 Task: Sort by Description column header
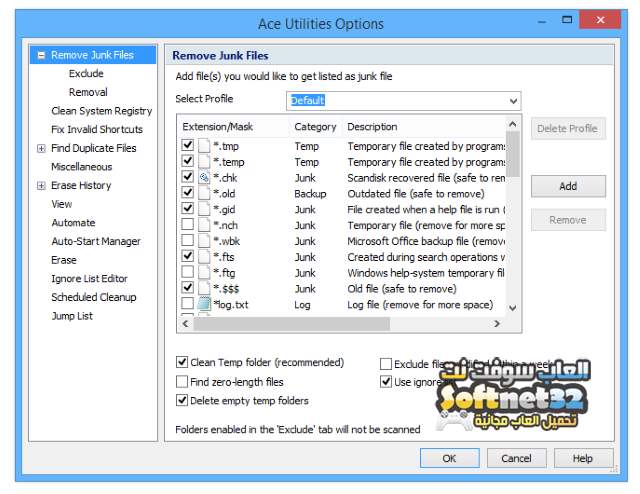click(424, 127)
